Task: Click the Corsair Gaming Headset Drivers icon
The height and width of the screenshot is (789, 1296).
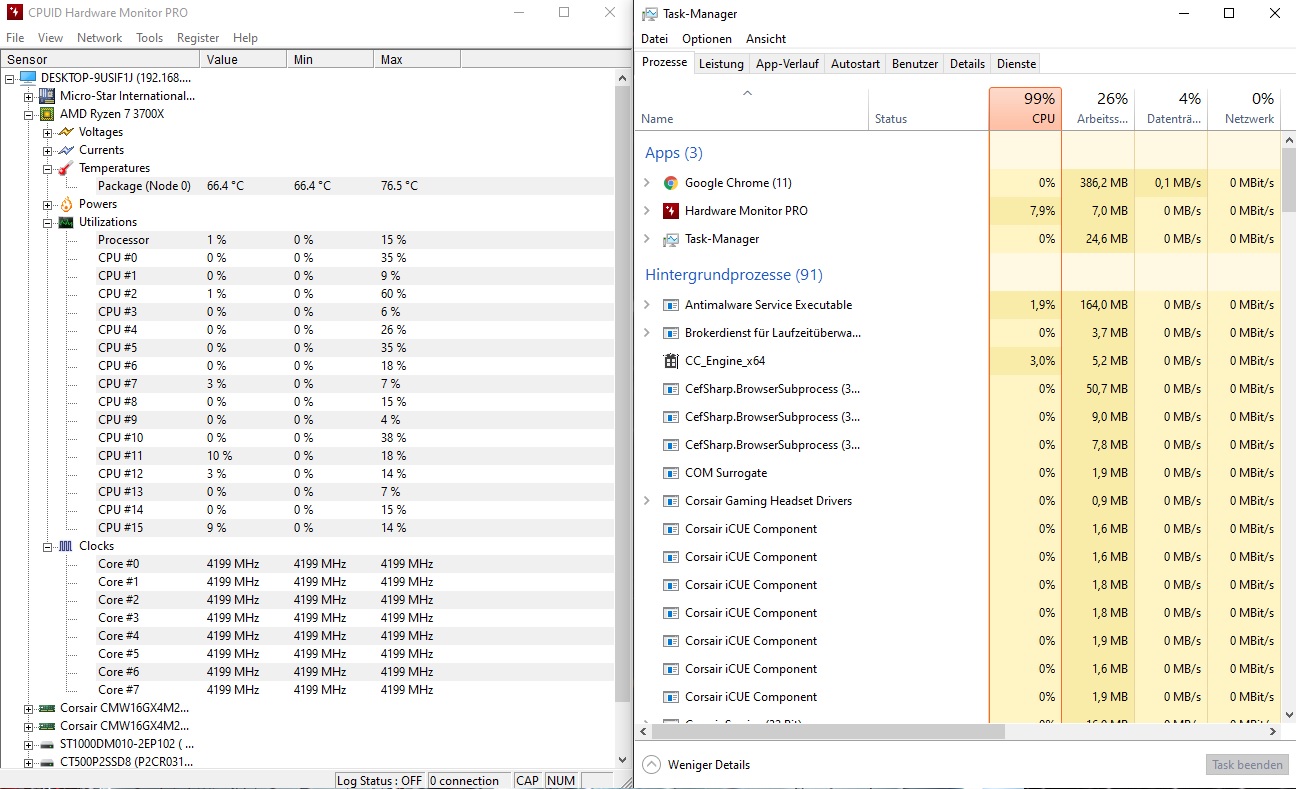Action: (x=671, y=501)
